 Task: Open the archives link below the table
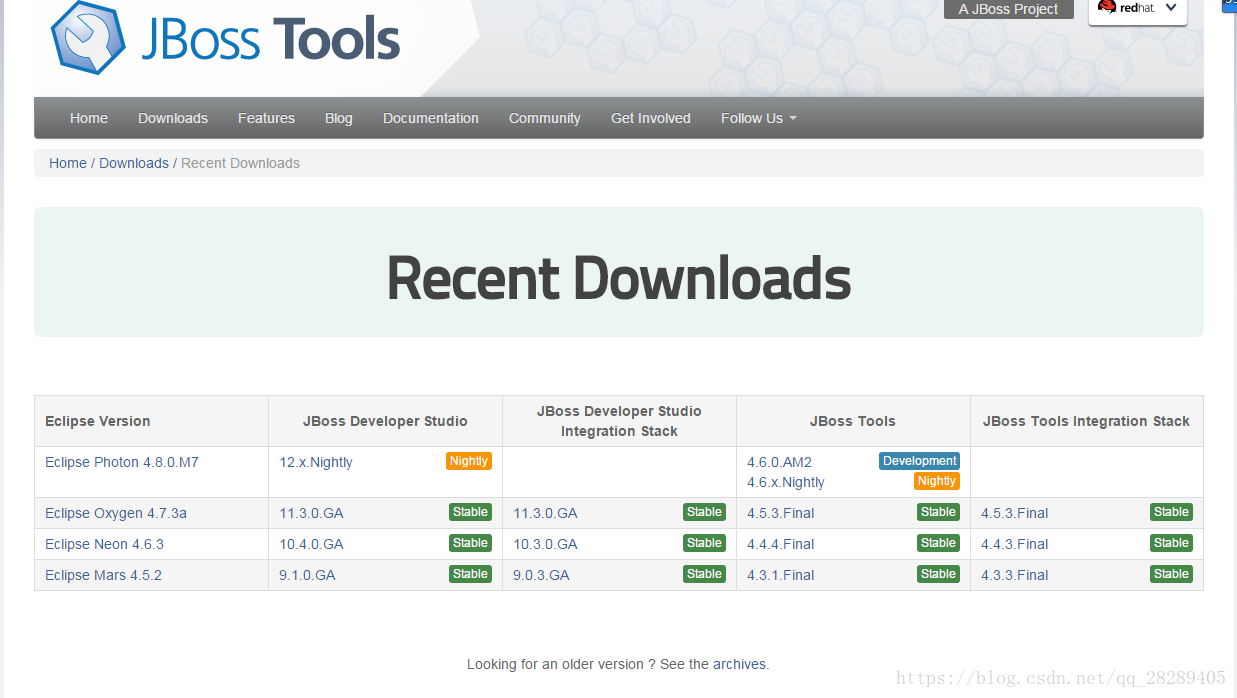pyautogui.click(x=740, y=664)
